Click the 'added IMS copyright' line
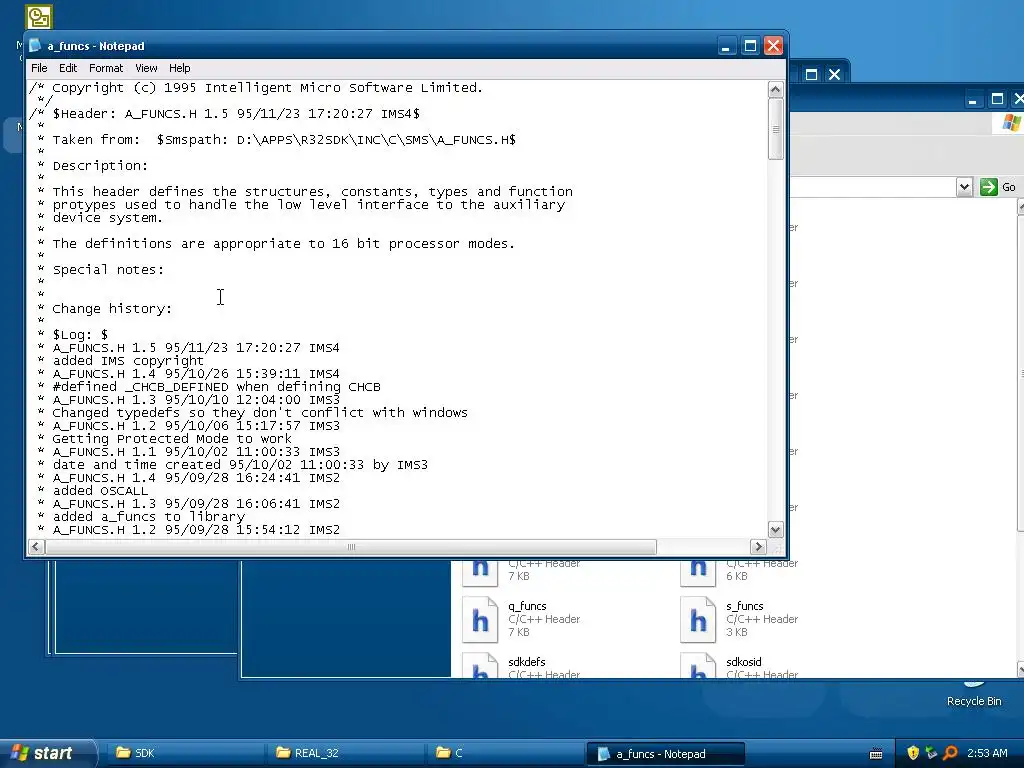Viewport: 1024px width, 768px height. 128,361
